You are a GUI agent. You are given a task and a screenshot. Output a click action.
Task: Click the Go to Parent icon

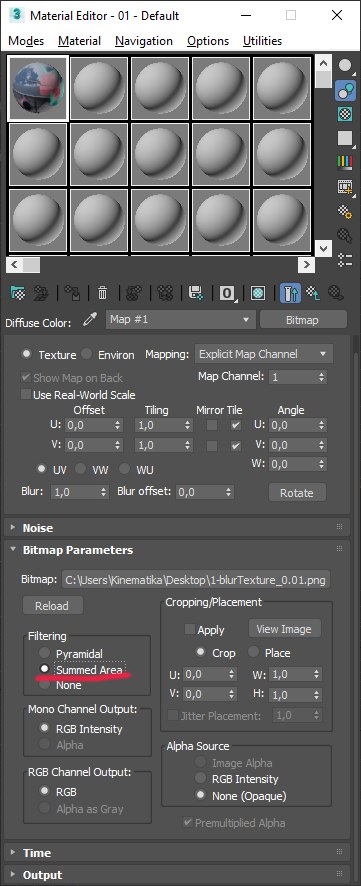pyautogui.click(x=313, y=293)
